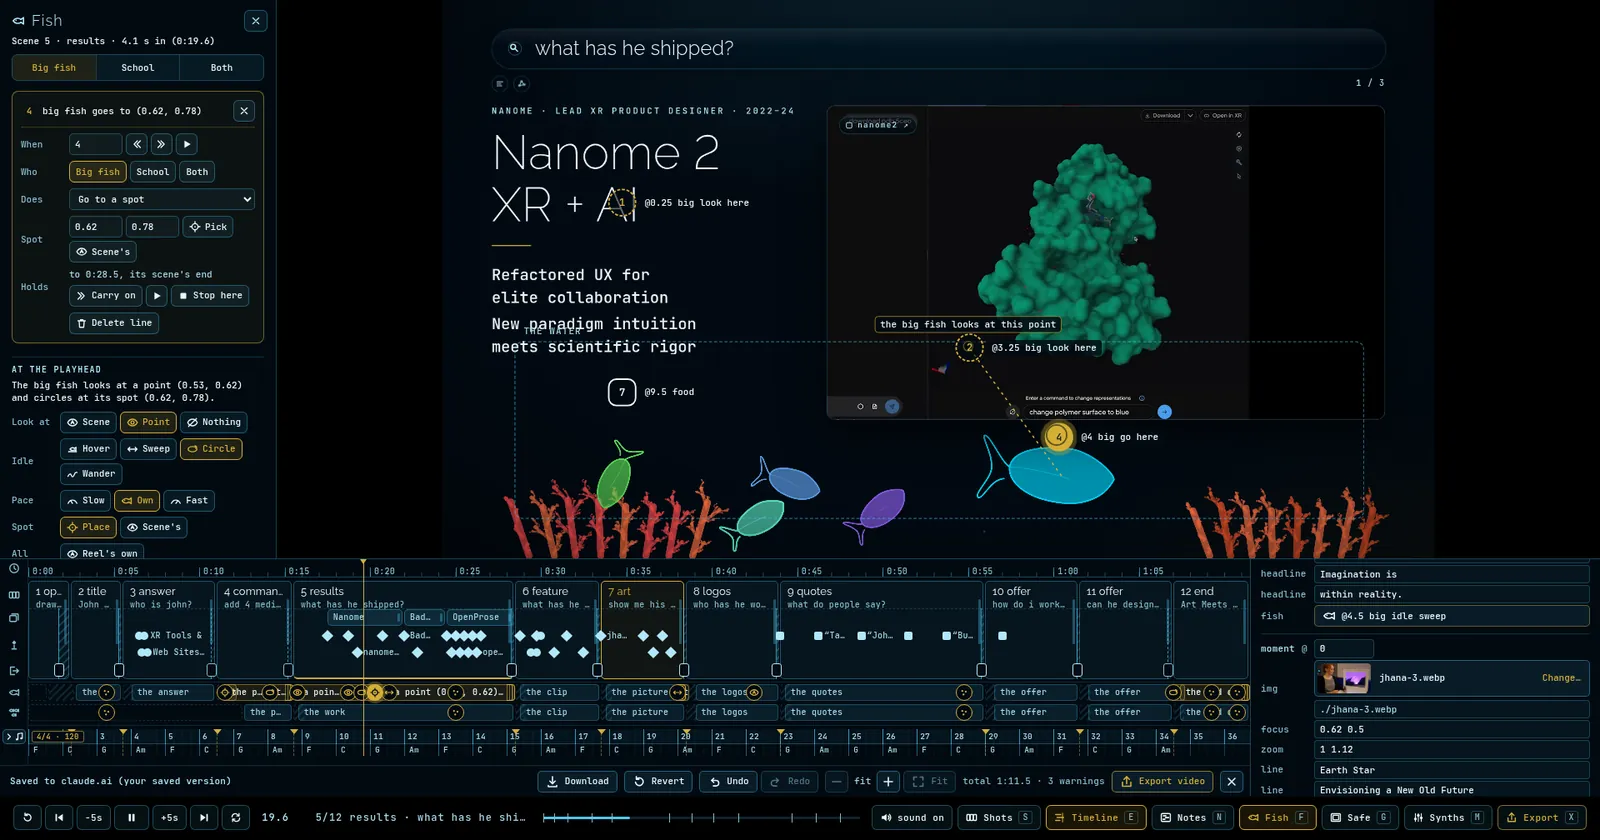Viewport: 1600px width, 840px height.
Task: Open the Does action dropdown
Action: 163,199
